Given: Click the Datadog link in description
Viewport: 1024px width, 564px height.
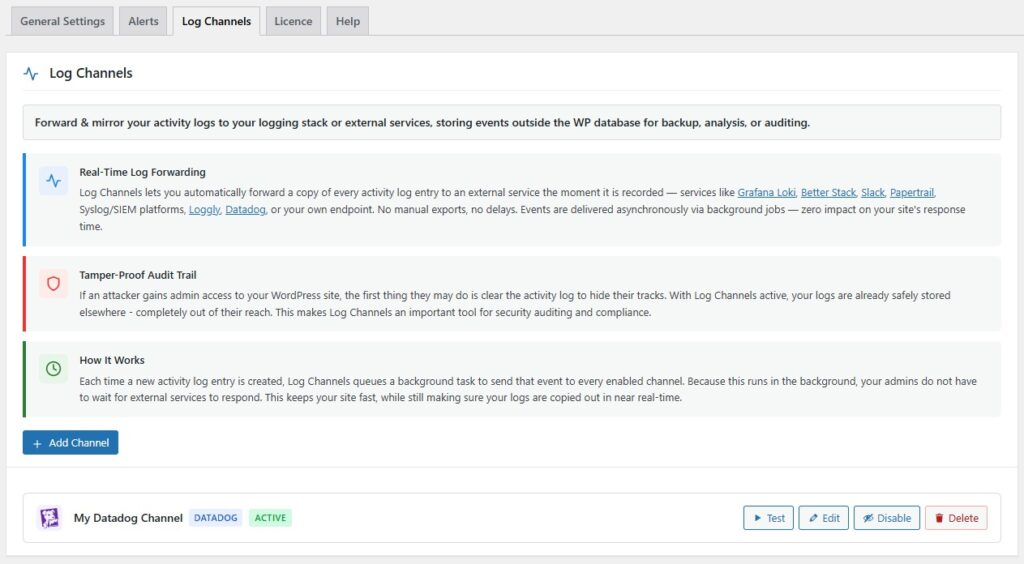Looking at the screenshot, I should (246, 210).
